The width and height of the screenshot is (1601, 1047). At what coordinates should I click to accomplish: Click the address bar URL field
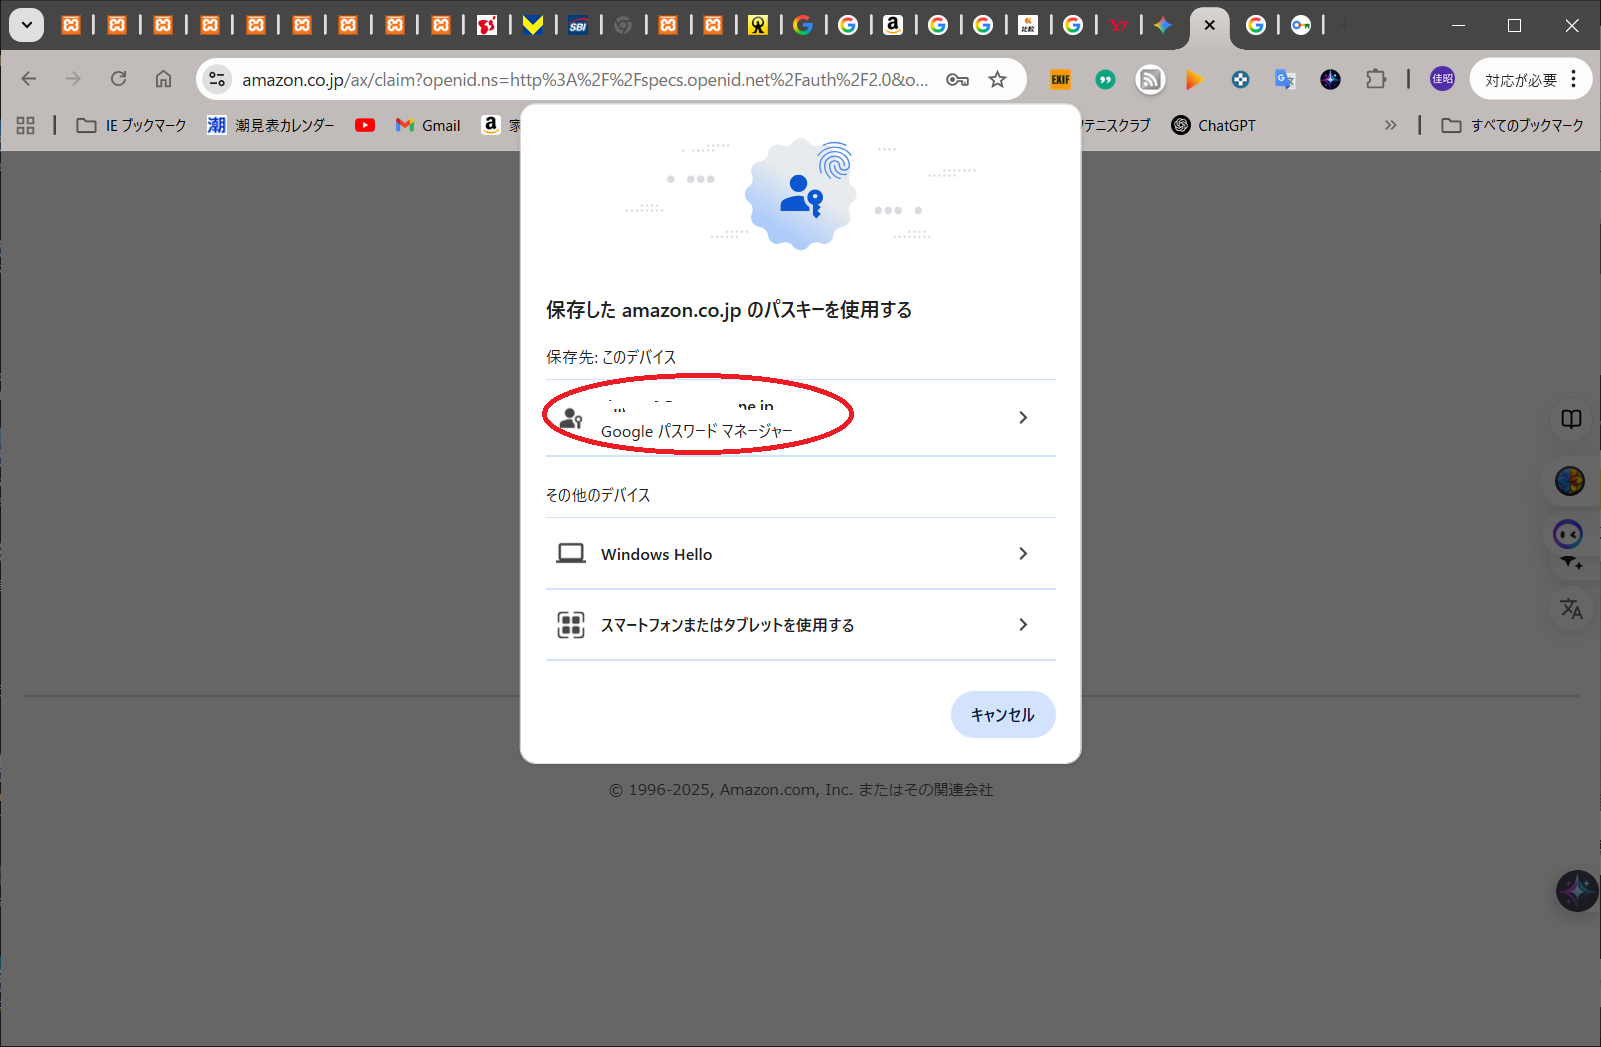click(x=585, y=80)
